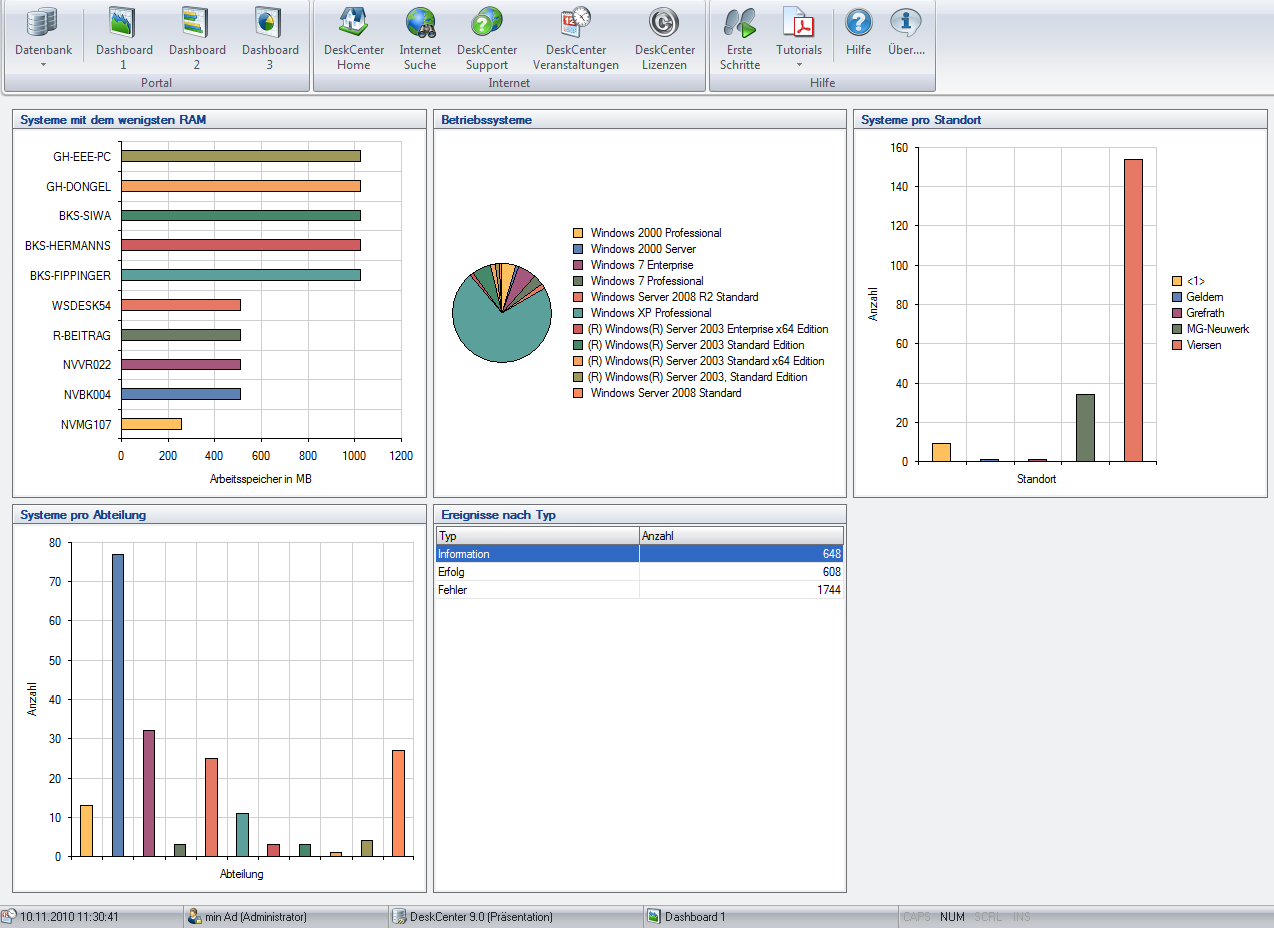Click the Viersen legend color swatch

pos(1177,345)
